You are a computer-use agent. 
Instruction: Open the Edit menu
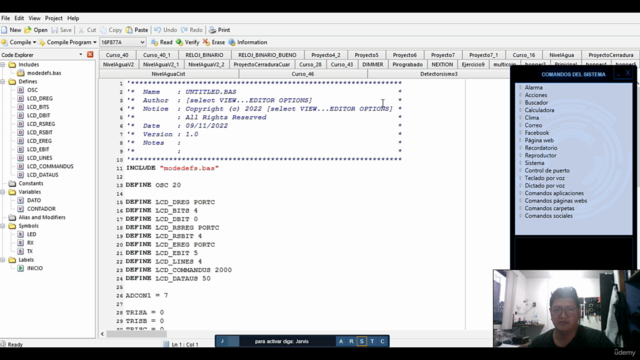[x=19, y=18]
